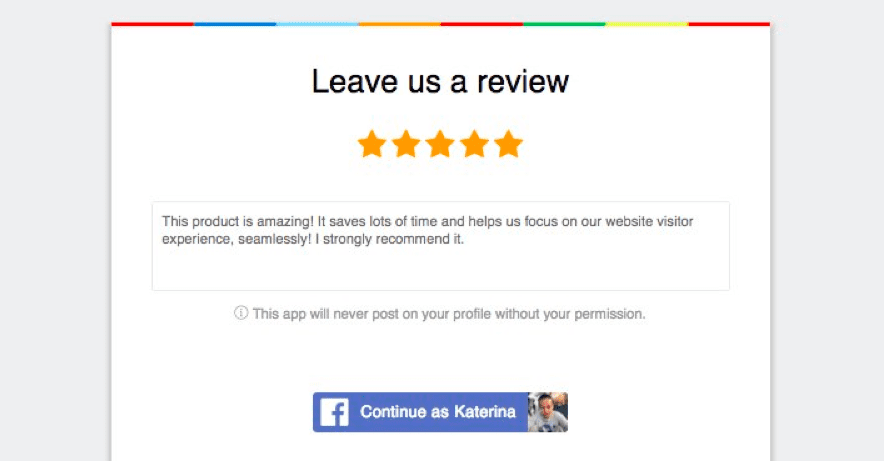The image size is (884, 461).
Task: Click the 'never post on your profile' notice text
Action: [449, 313]
